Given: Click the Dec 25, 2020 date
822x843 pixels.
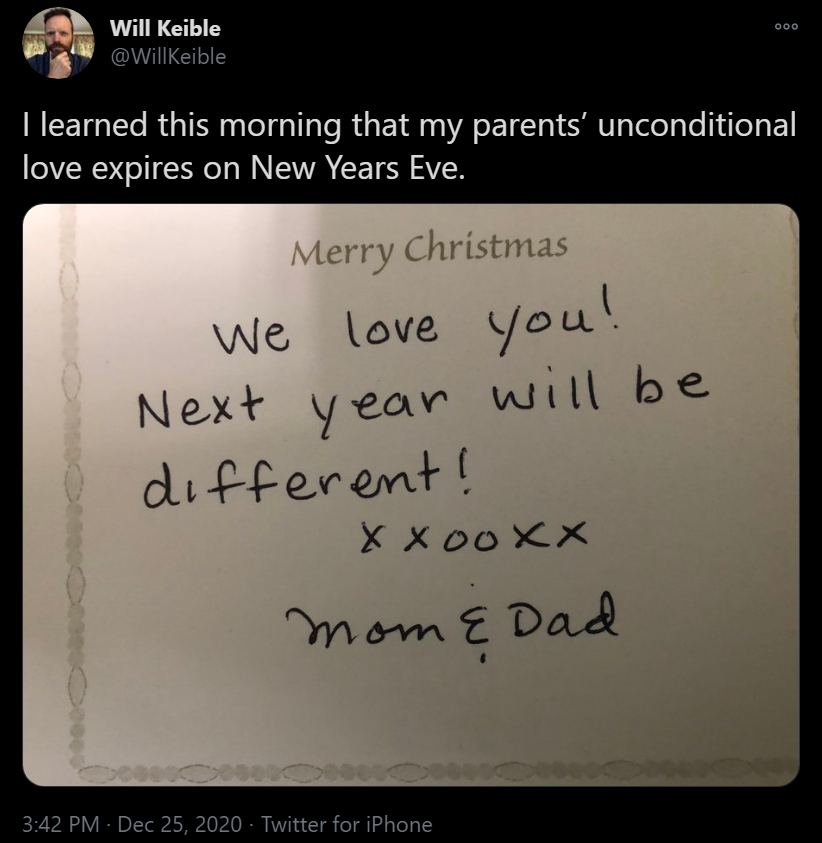Looking at the screenshot, I should tap(180, 825).
